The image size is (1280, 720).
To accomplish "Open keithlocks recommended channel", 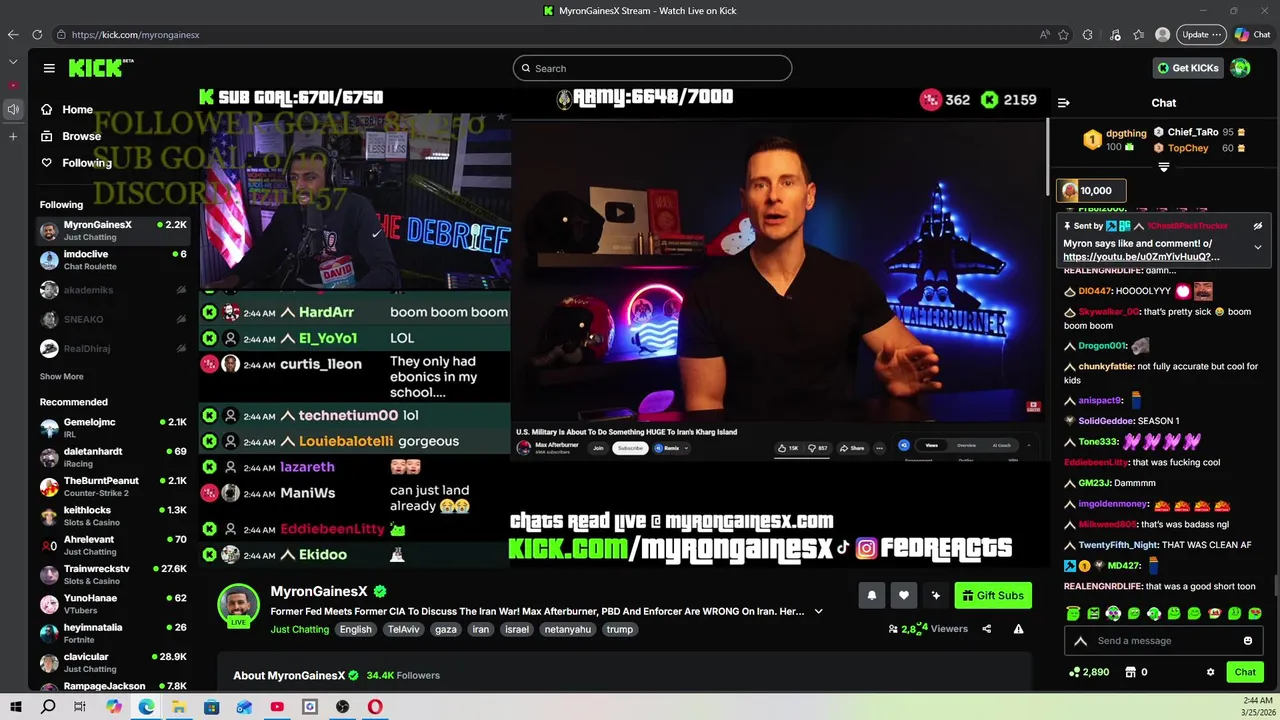I will click(x=112, y=516).
